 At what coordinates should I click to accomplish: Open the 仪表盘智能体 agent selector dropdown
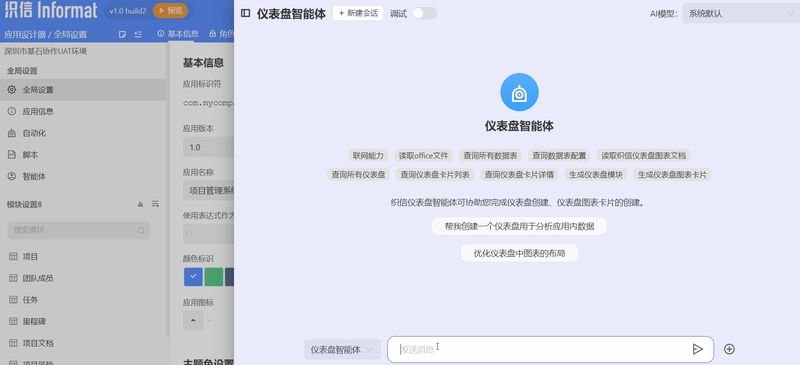[x=342, y=350]
